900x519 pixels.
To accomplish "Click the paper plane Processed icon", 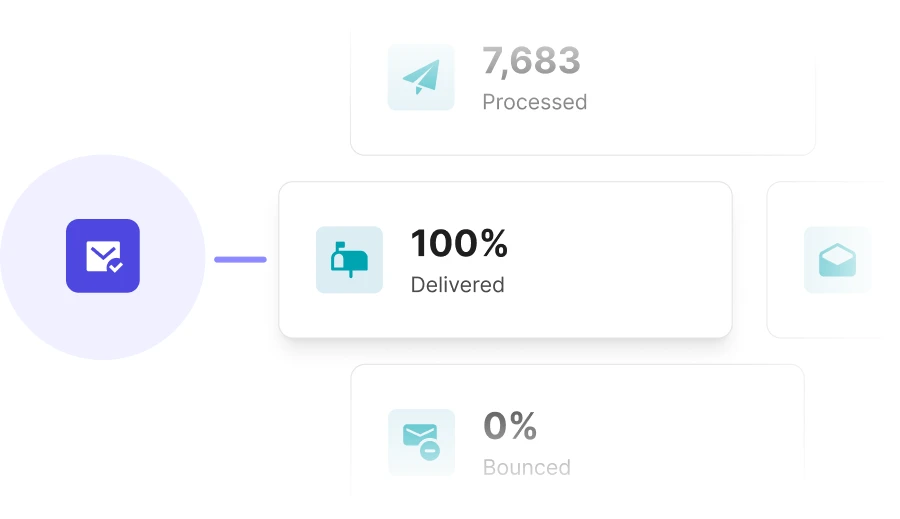I will (x=421, y=77).
